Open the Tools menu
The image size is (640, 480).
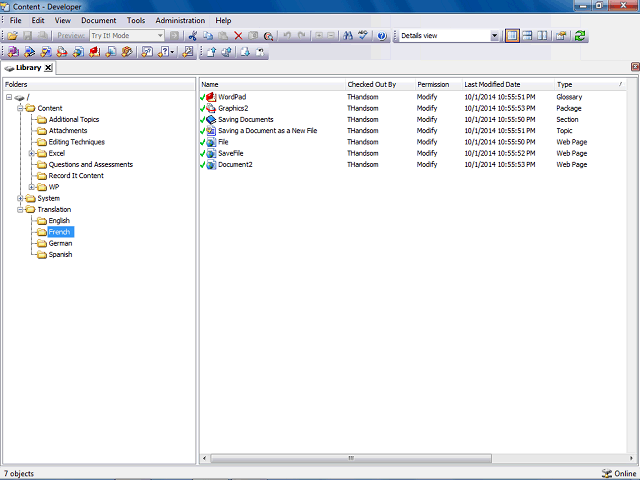tap(136, 20)
